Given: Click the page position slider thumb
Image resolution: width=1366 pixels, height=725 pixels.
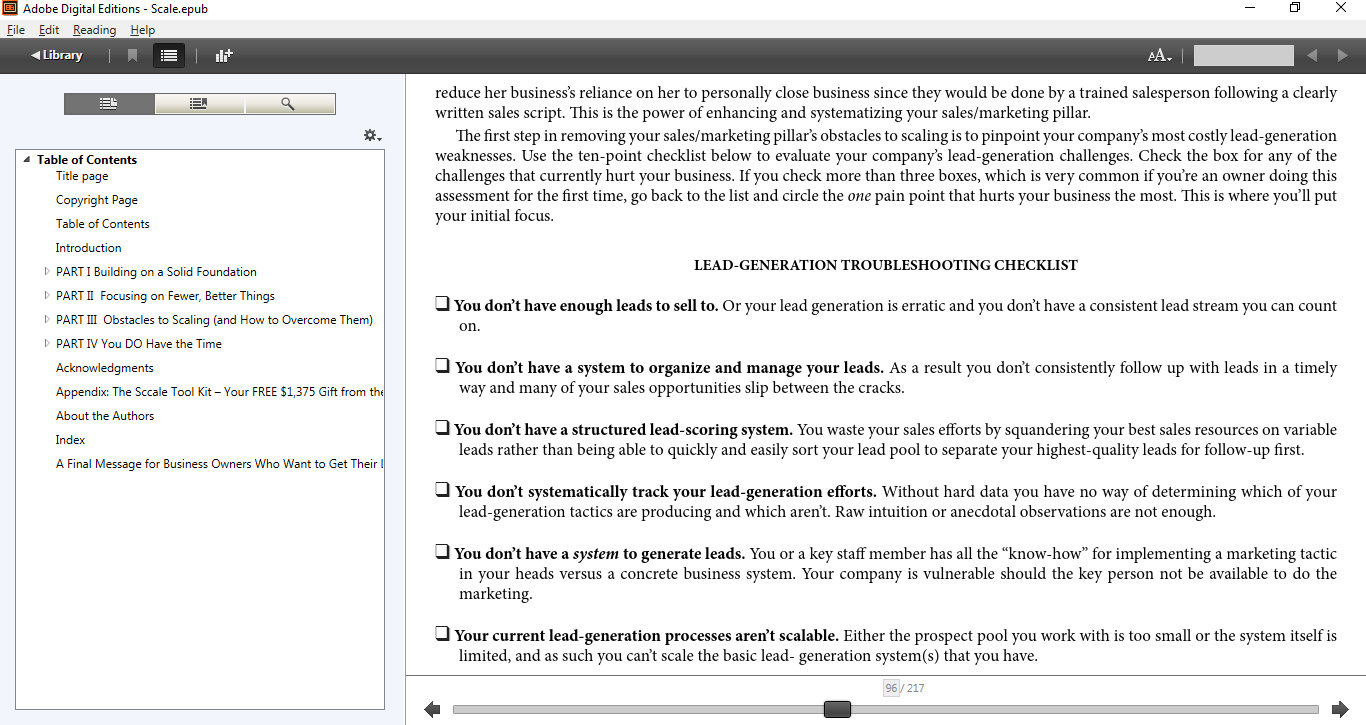Looking at the screenshot, I should 837,709.
